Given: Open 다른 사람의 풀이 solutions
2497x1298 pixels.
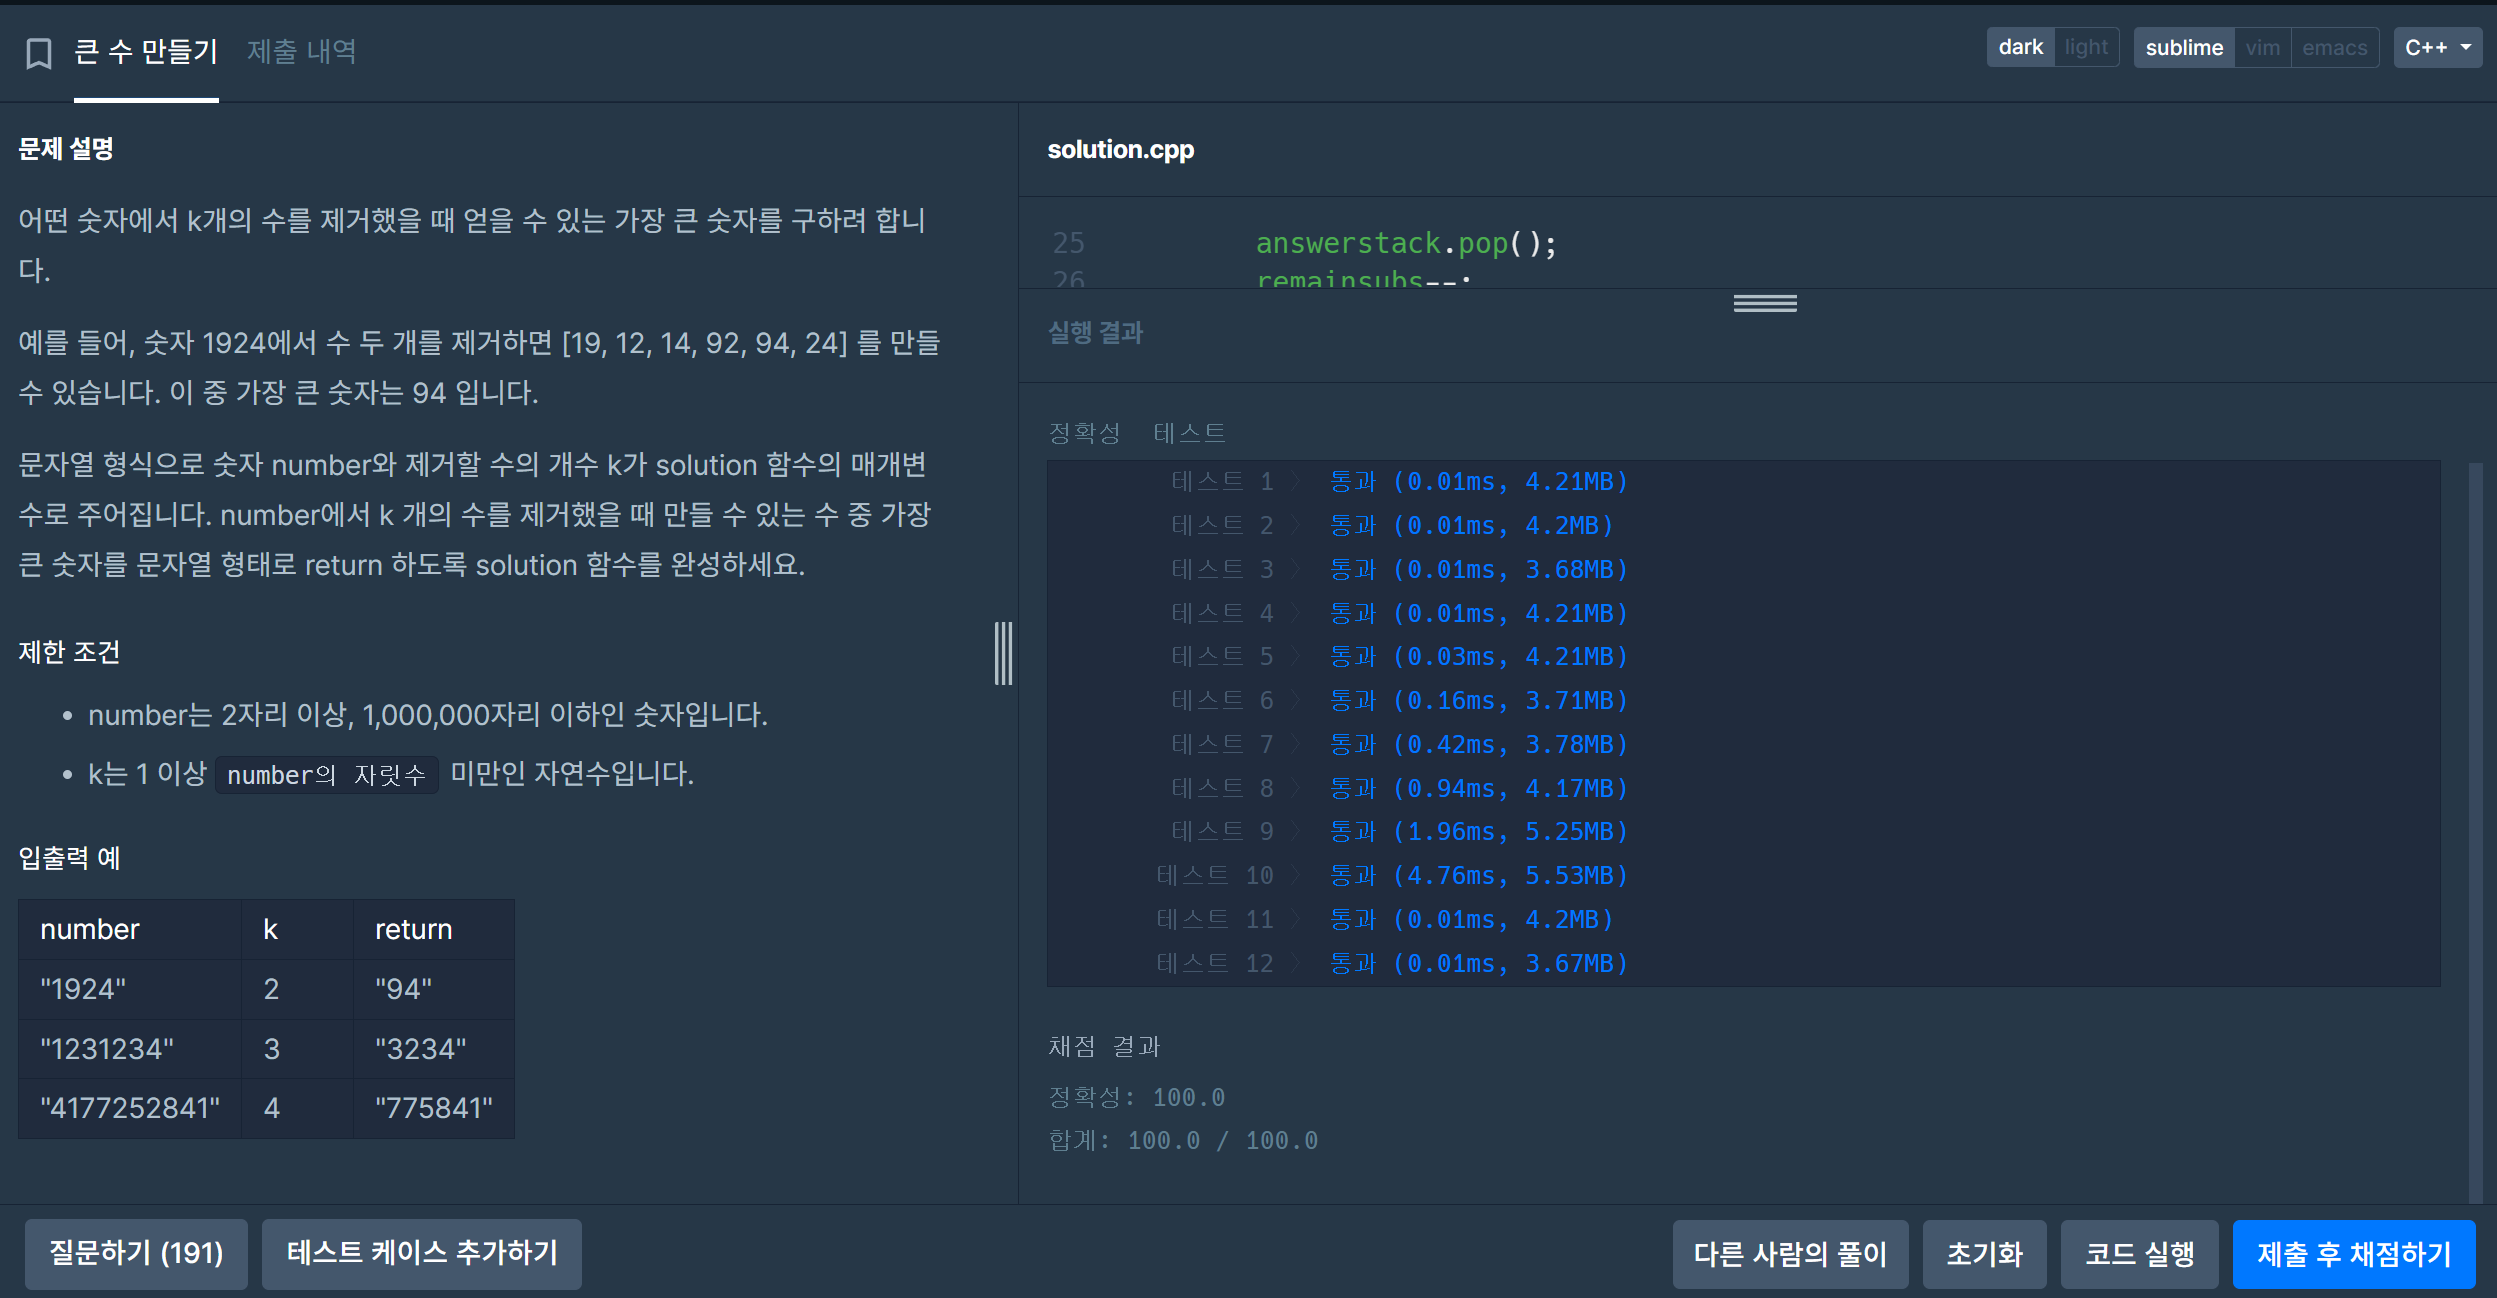Looking at the screenshot, I should (x=1789, y=1253).
